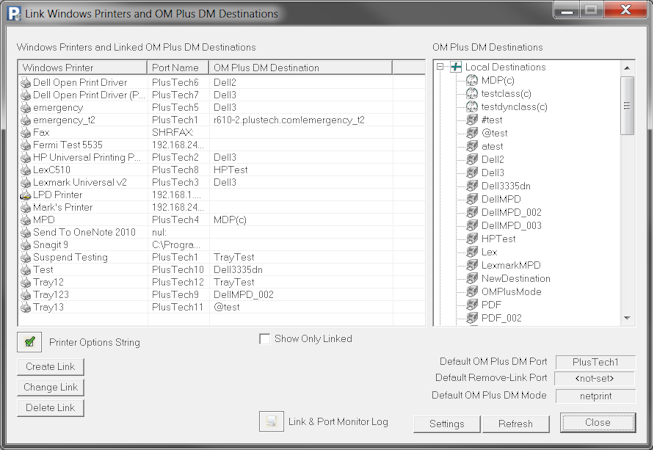
Task: Select the PDF destination in tree
Action: coord(491,305)
